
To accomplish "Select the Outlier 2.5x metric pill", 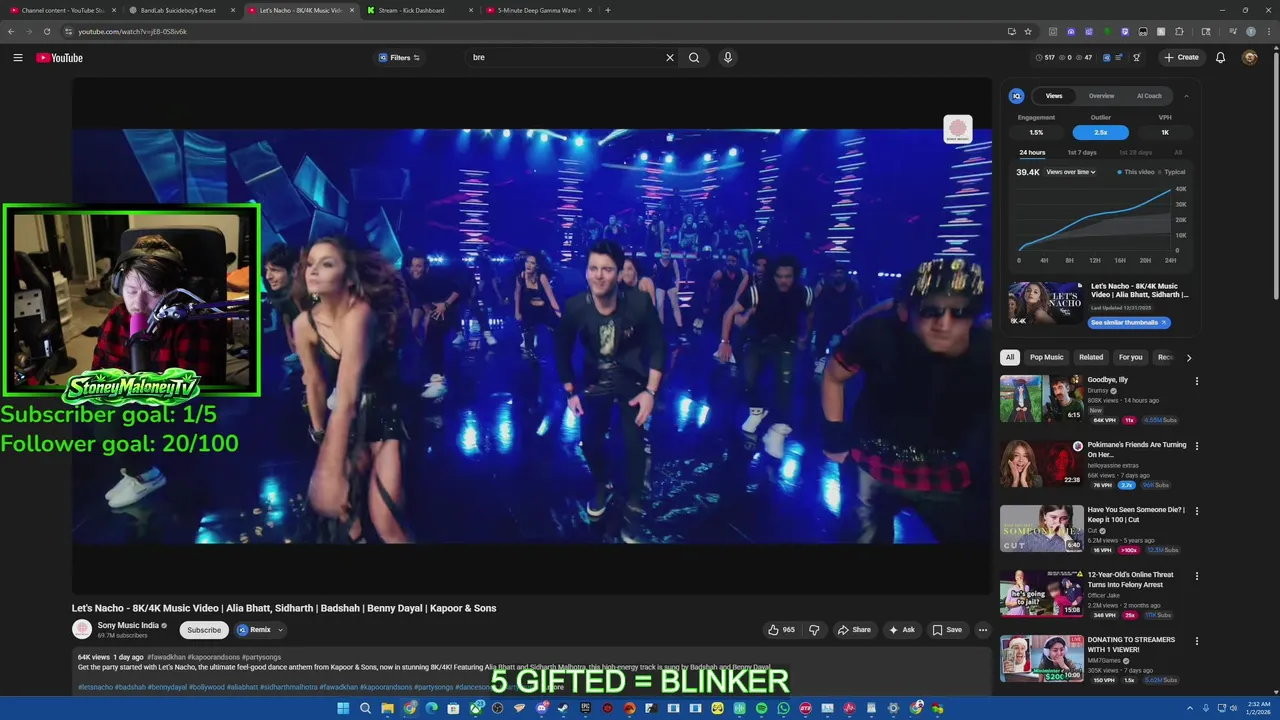I will pos(1100,132).
